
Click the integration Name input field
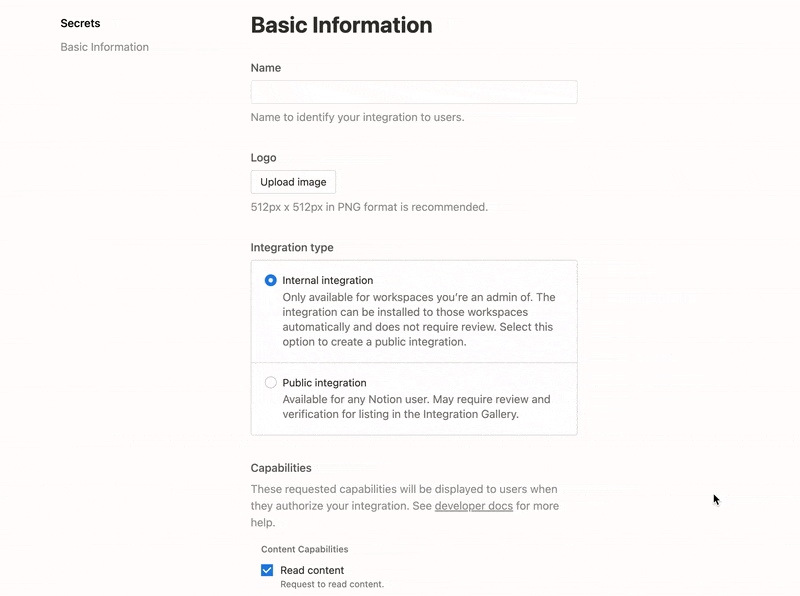pos(414,92)
